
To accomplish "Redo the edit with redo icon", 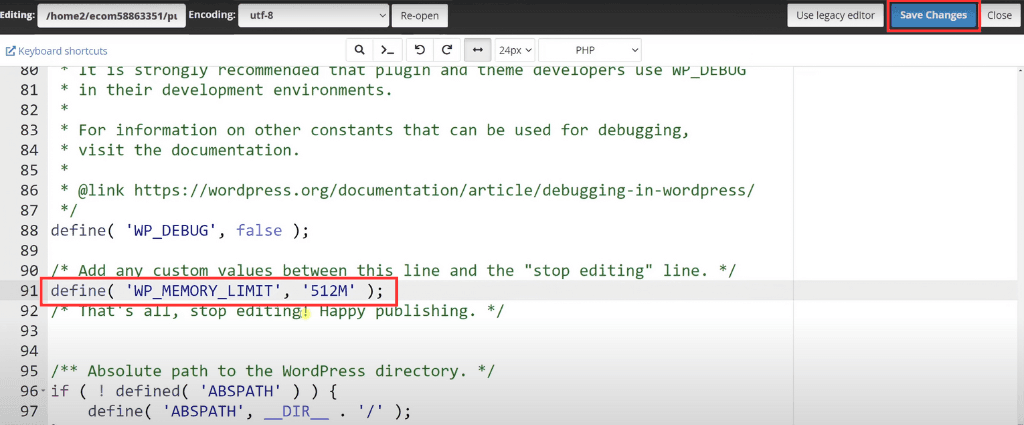I will pyautogui.click(x=447, y=50).
